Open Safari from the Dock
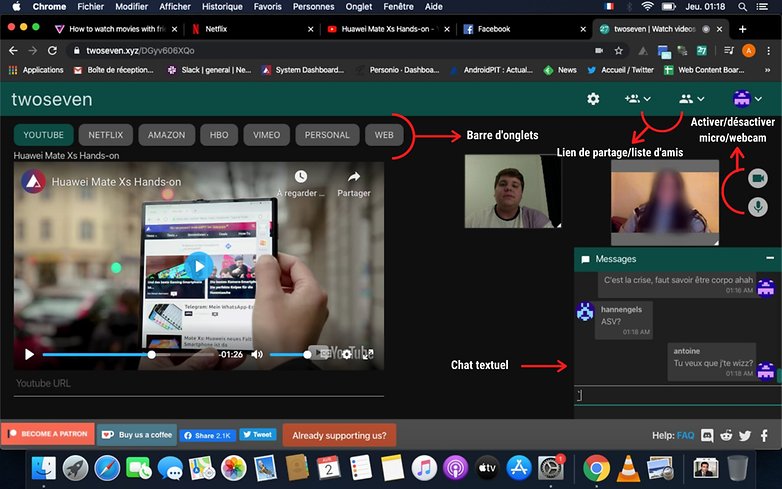The image size is (782, 489). [x=107, y=468]
